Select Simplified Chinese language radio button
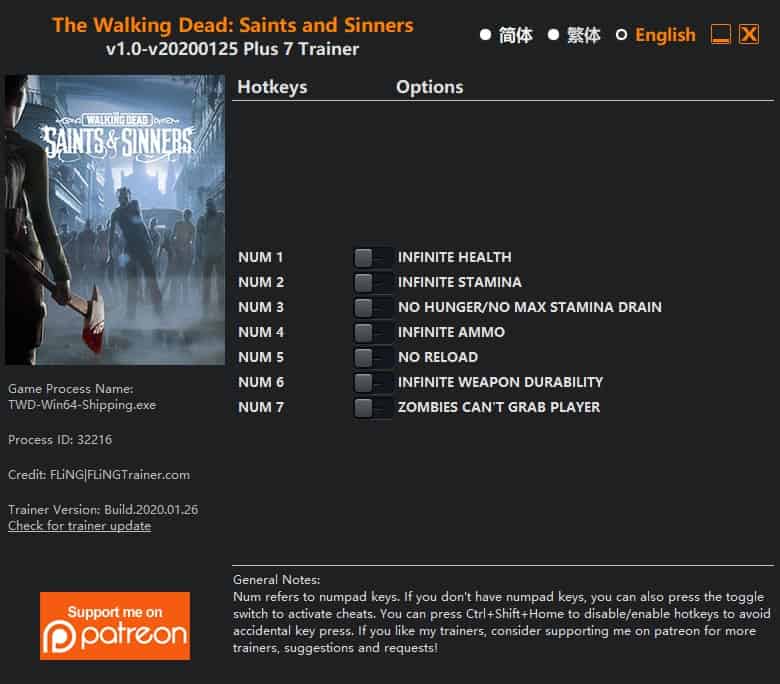The image size is (780, 684). (486, 35)
